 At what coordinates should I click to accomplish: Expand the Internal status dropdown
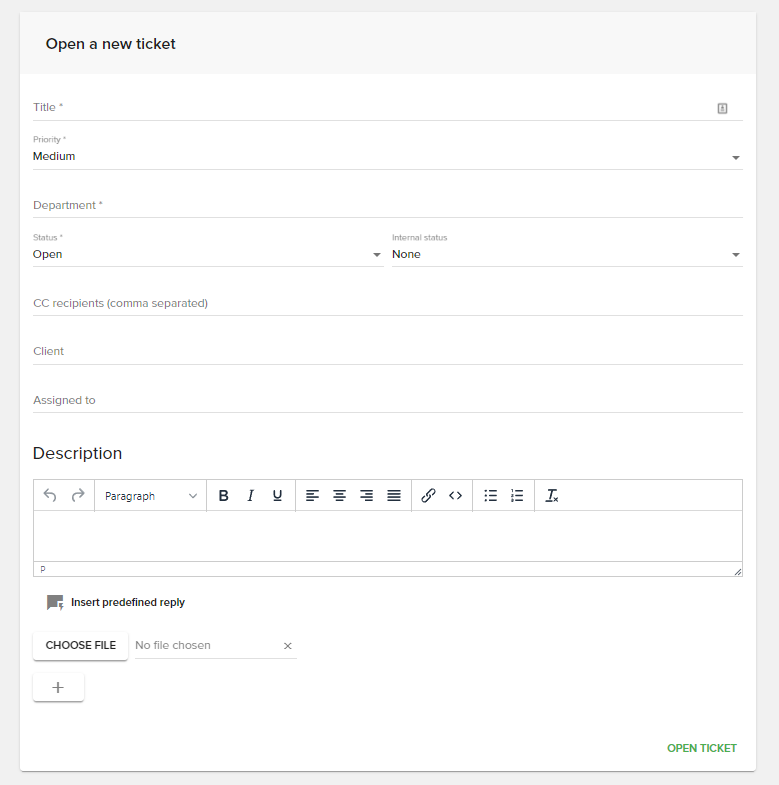(x=566, y=255)
